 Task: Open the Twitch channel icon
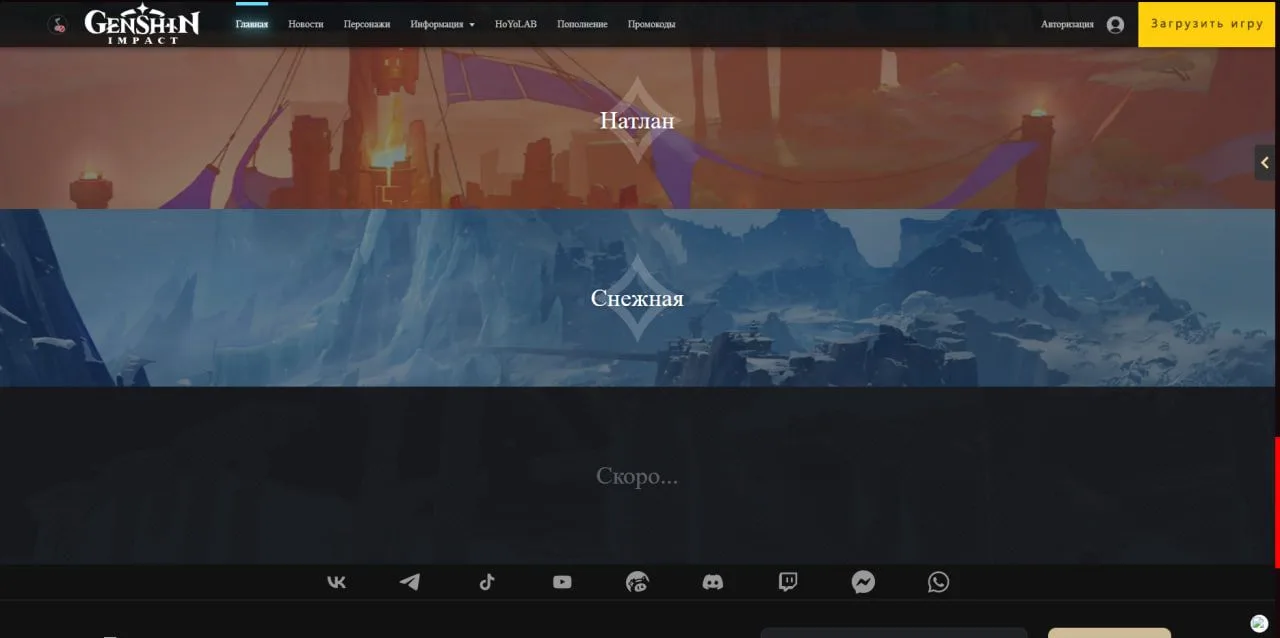[788, 582]
